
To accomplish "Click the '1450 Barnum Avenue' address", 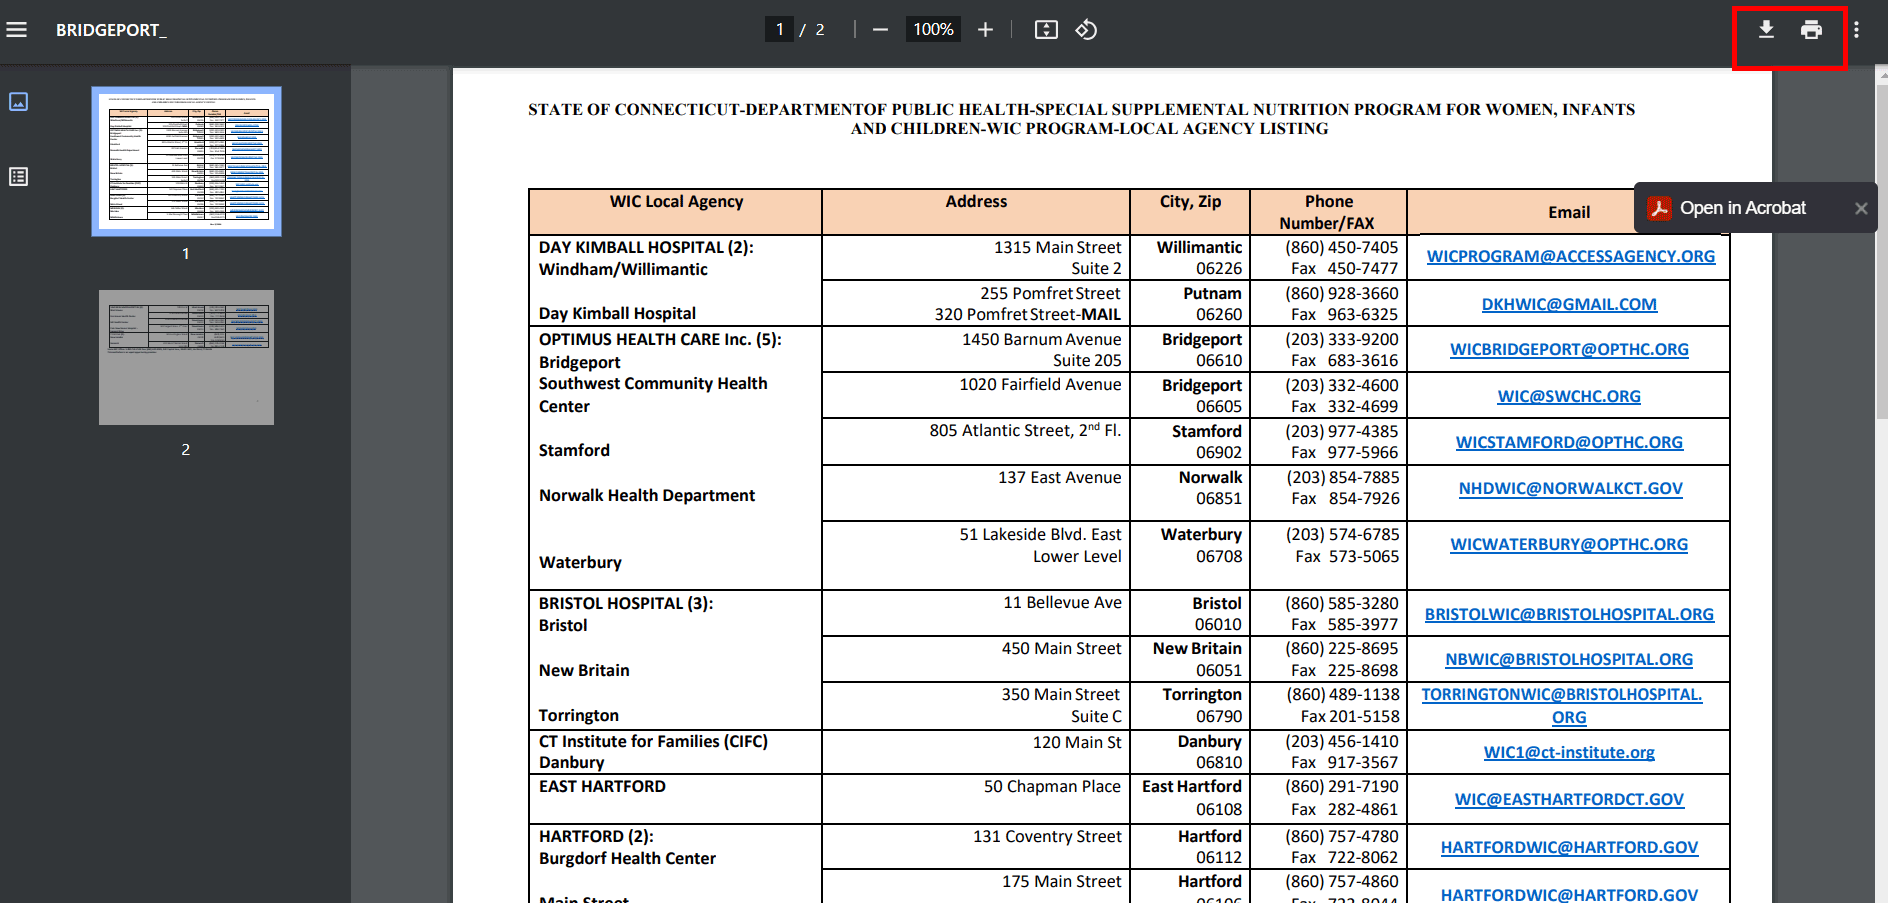I will point(1042,340).
